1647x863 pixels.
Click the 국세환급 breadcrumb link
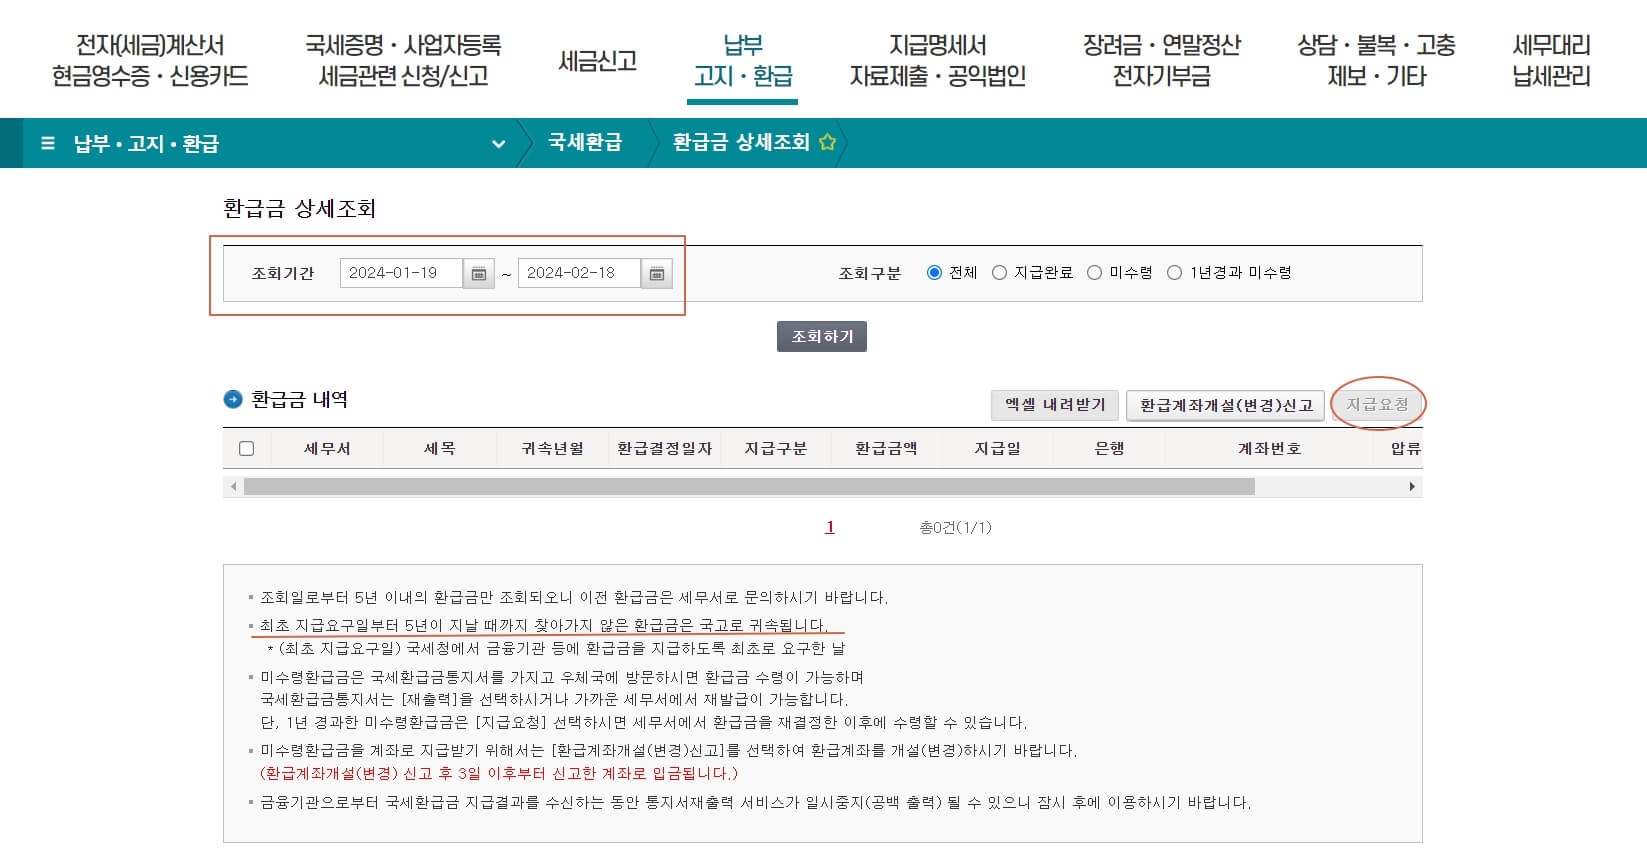click(585, 142)
